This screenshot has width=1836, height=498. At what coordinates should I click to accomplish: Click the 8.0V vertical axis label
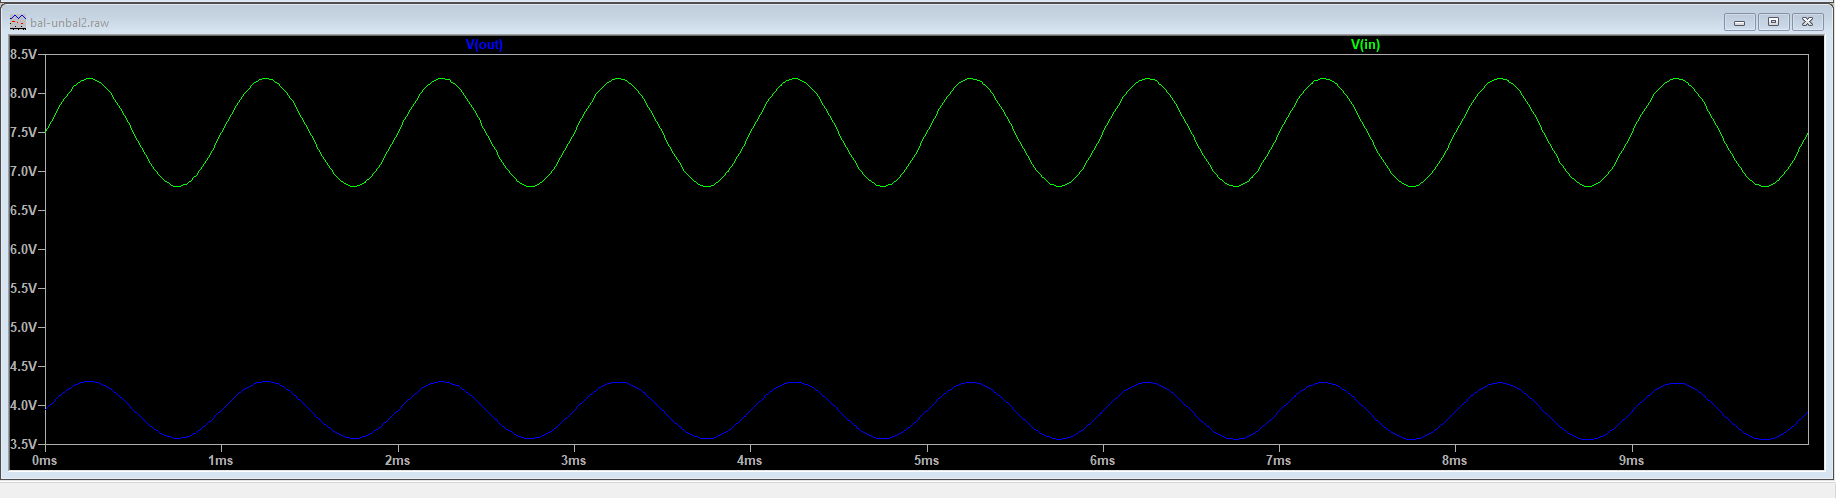point(23,93)
